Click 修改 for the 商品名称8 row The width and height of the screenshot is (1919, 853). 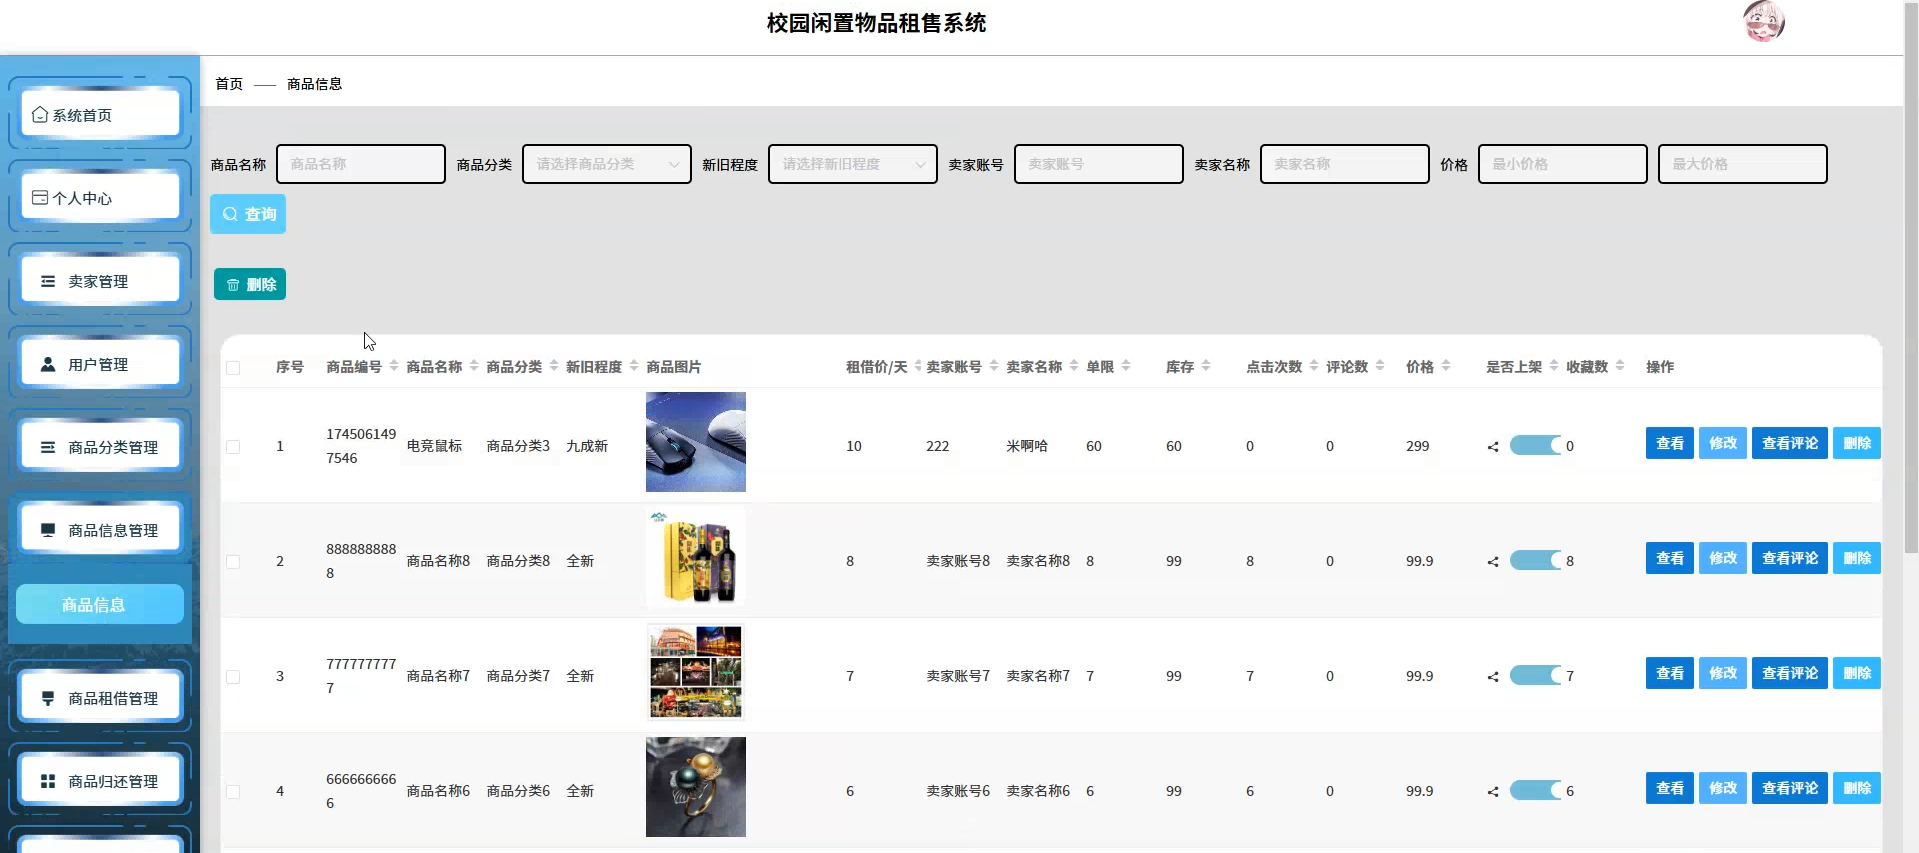[x=1723, y=558]
